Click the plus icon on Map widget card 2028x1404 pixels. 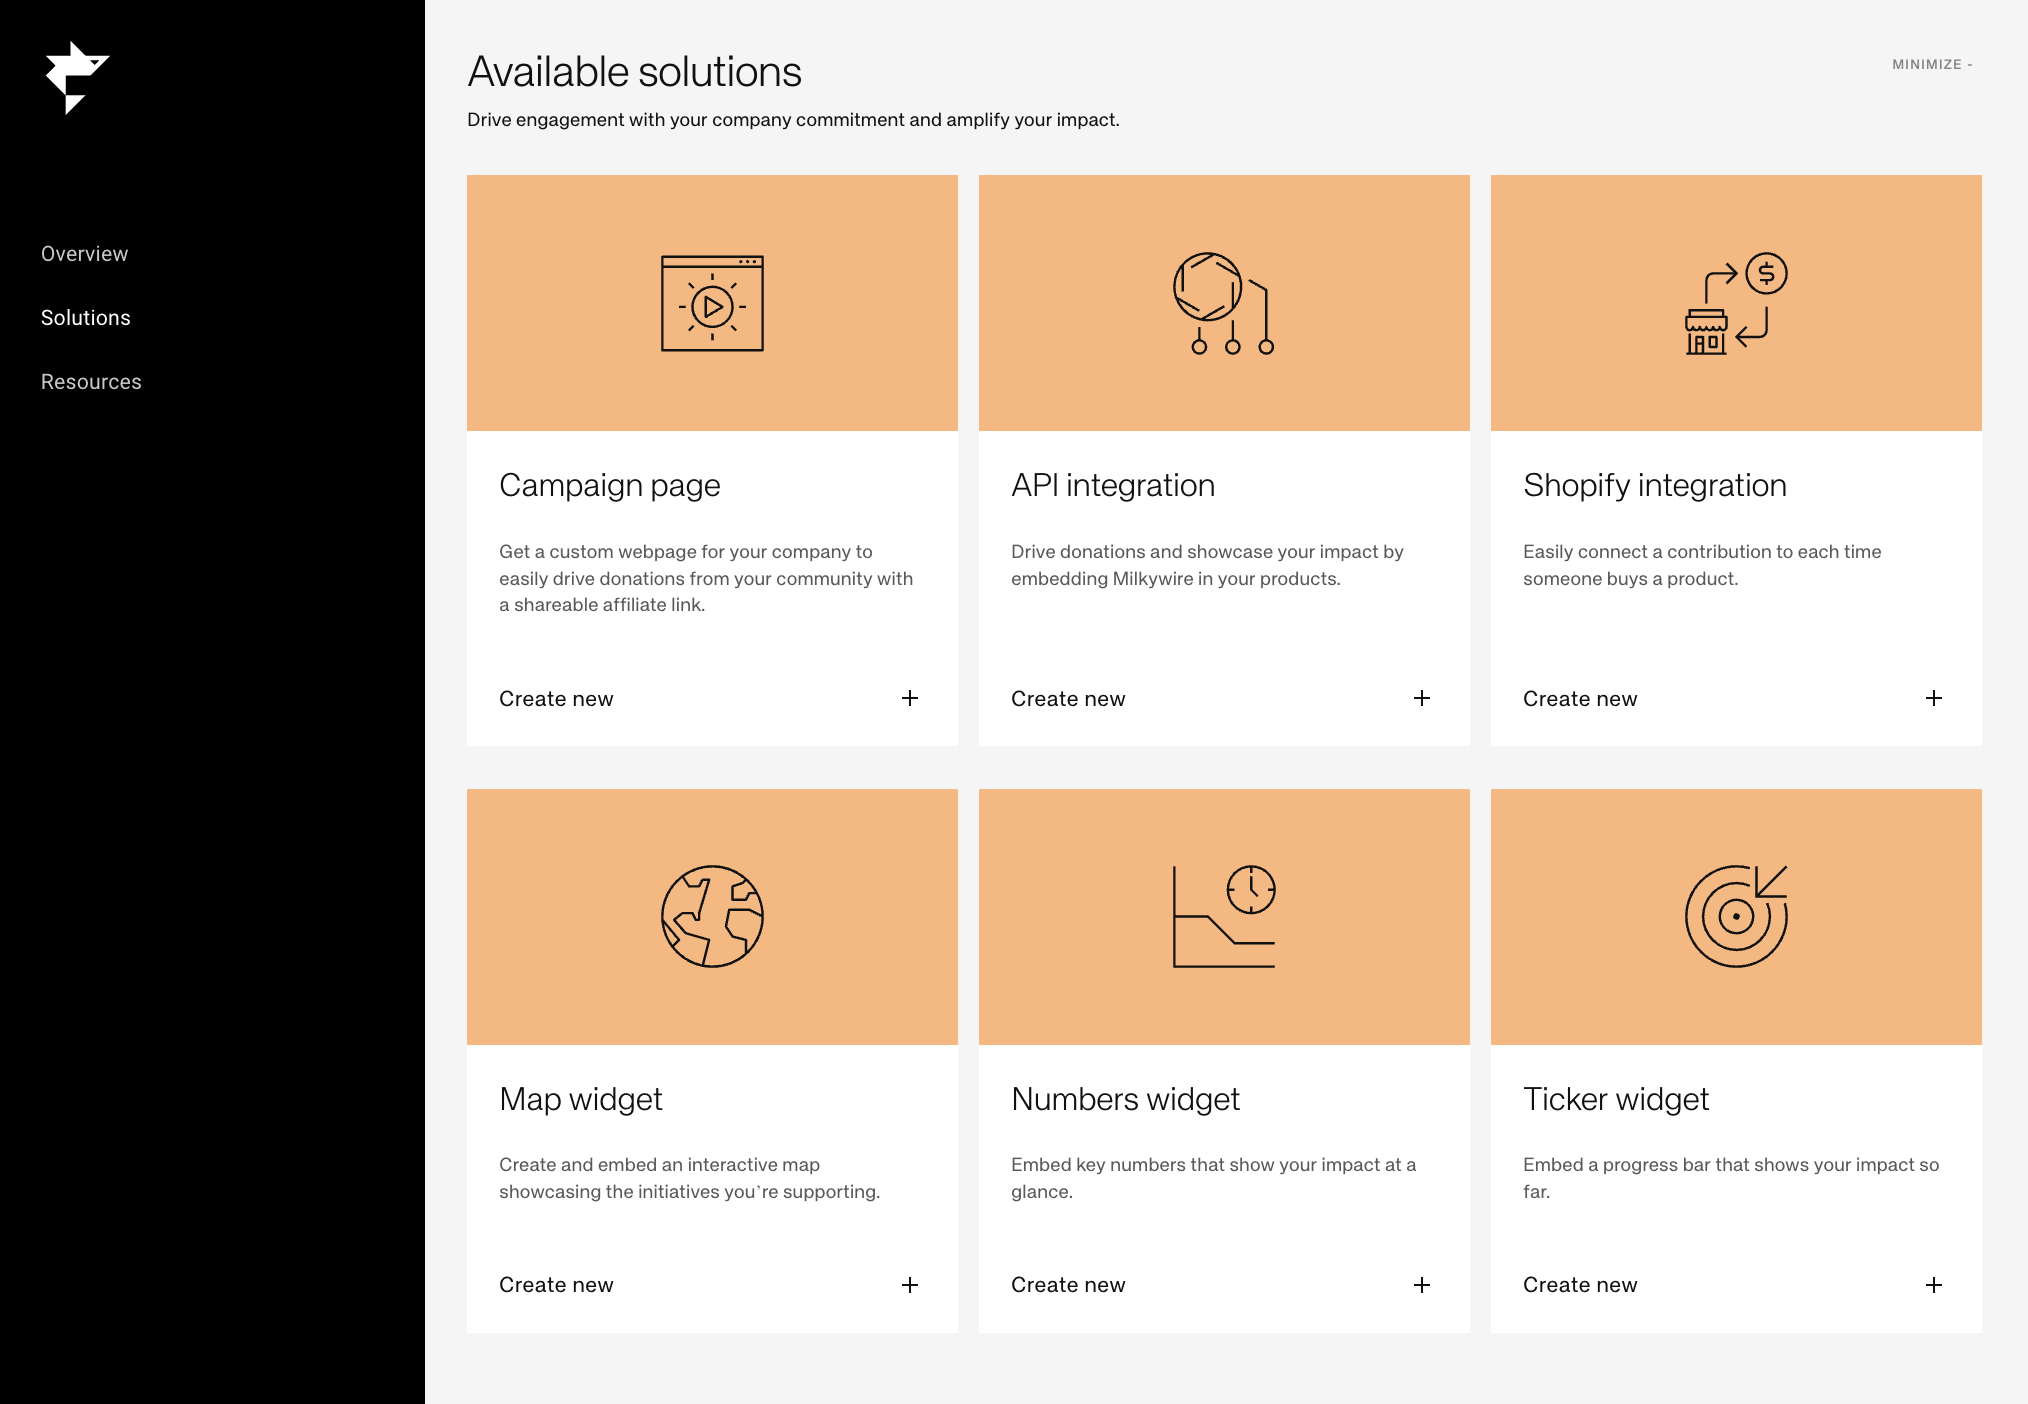[909, 1285]
